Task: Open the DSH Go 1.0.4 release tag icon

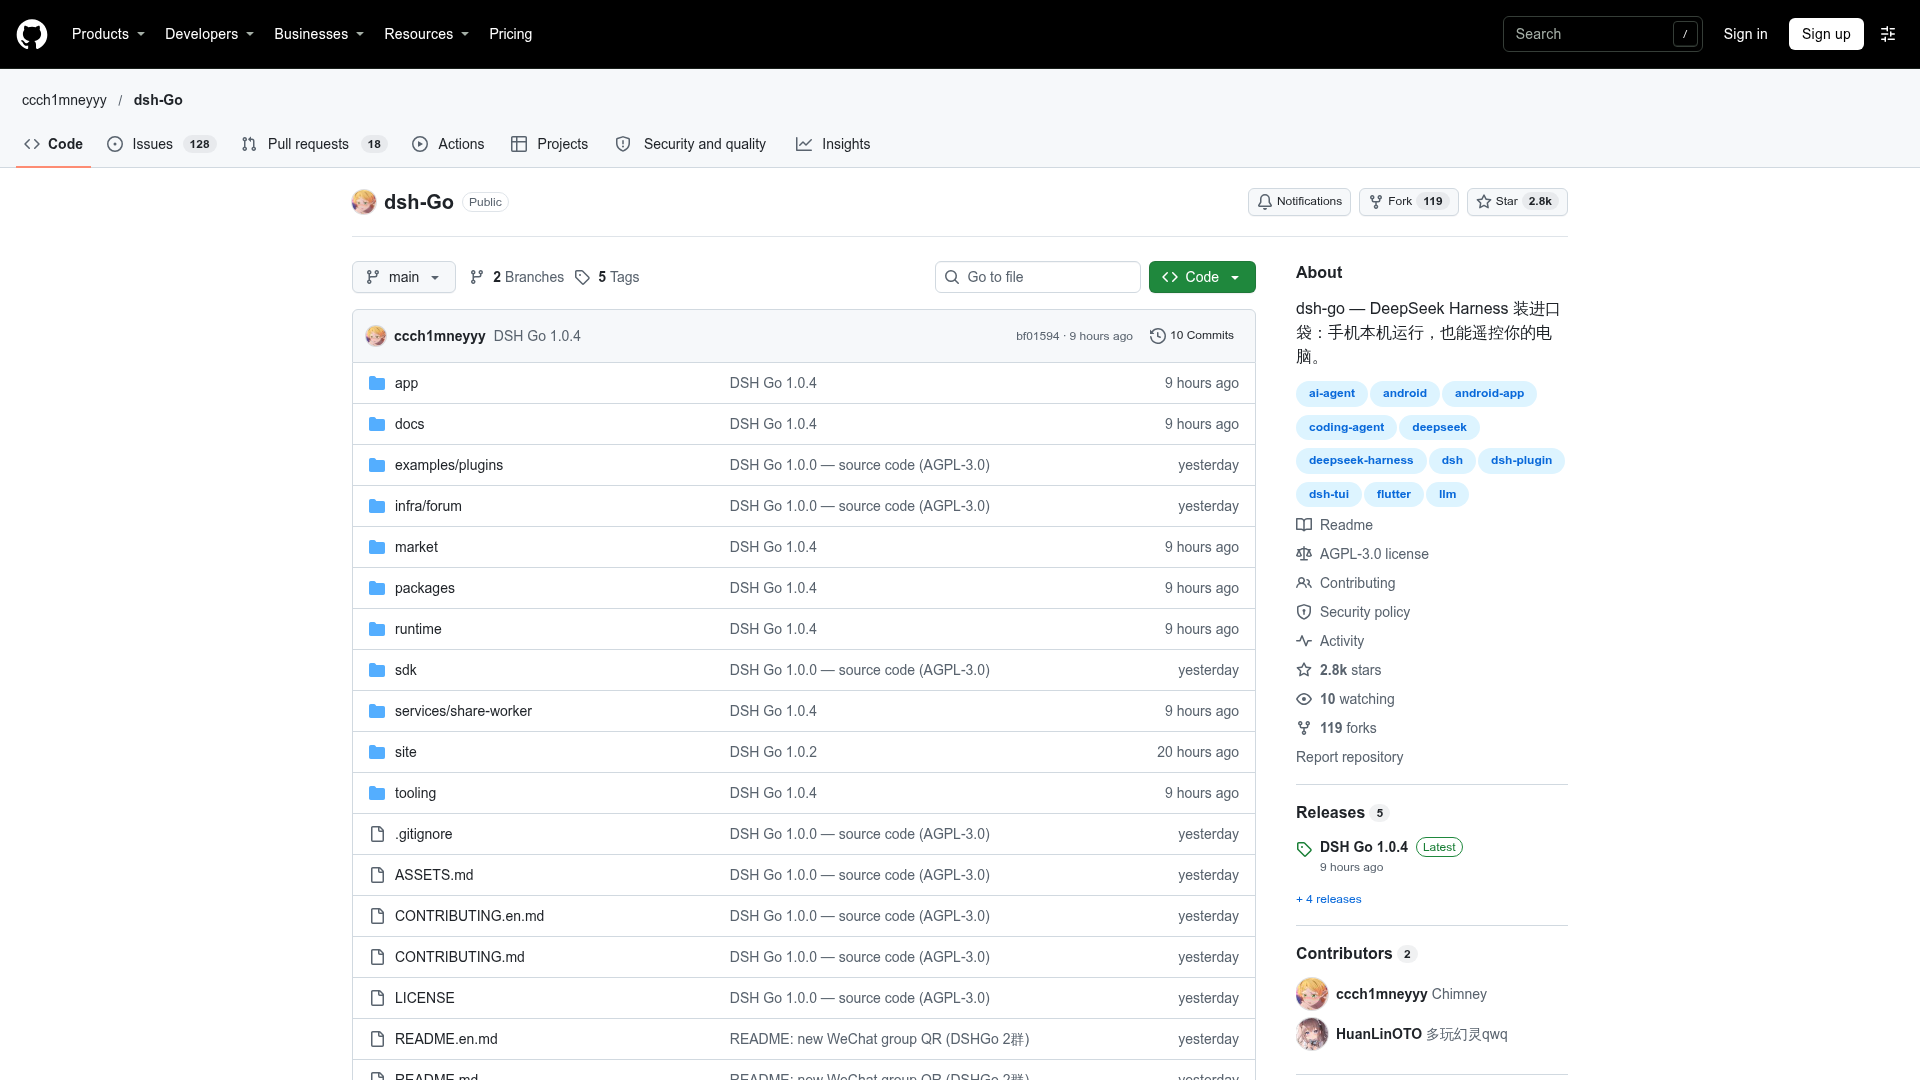Action: coord(1304,849)
